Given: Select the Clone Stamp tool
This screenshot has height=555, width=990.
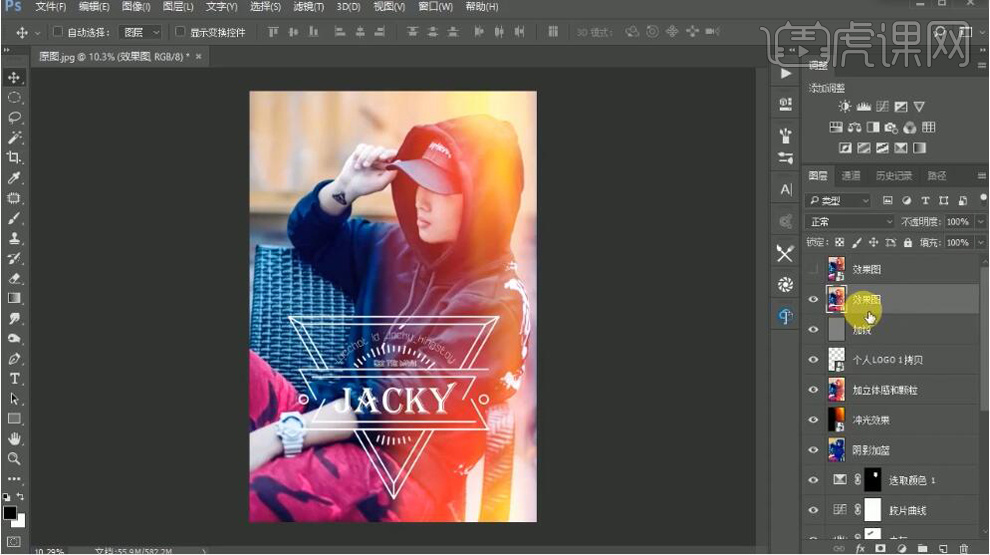Looking at the screenshot, I should pyautogui.click(x=14, y=239).
